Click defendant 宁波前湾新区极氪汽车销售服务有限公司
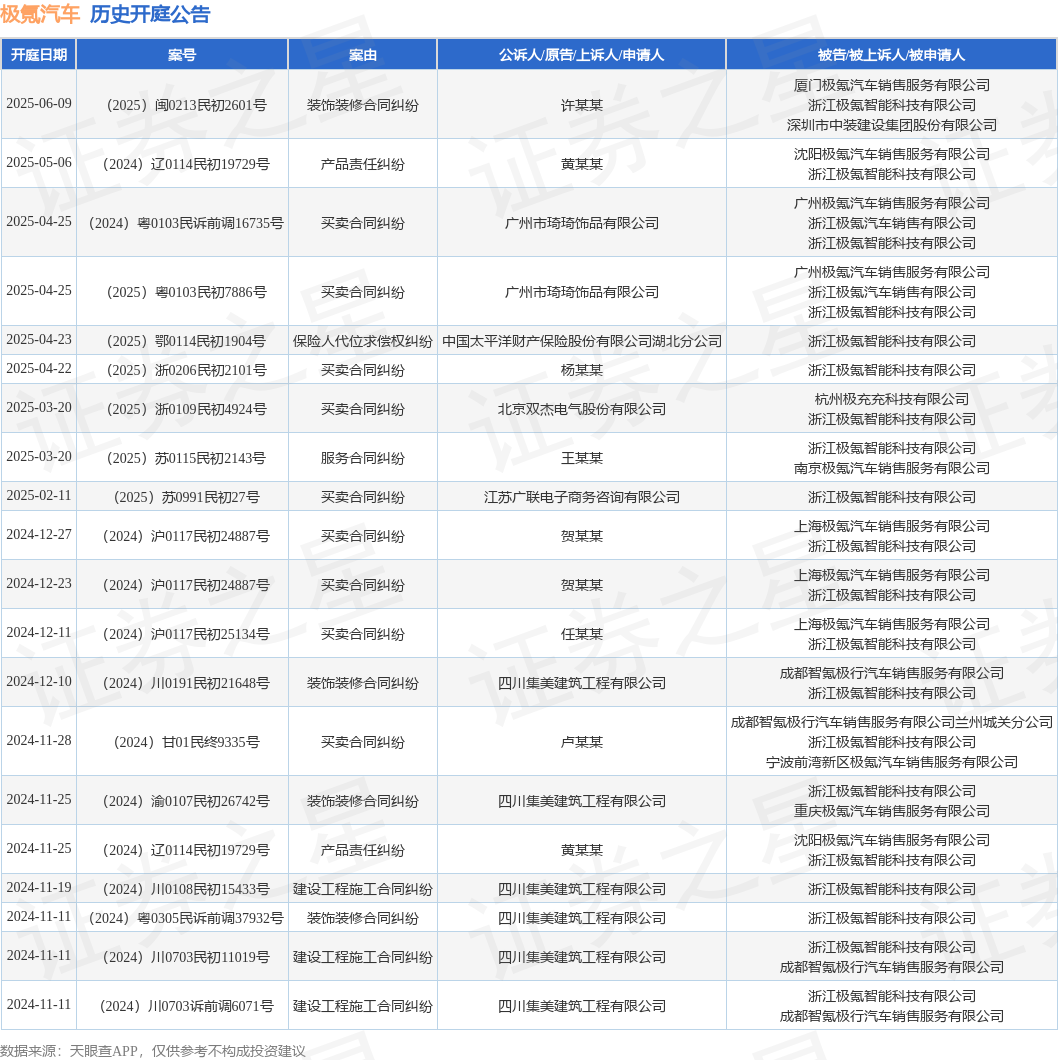The image size is (1058, 1060). click(891, 763)
